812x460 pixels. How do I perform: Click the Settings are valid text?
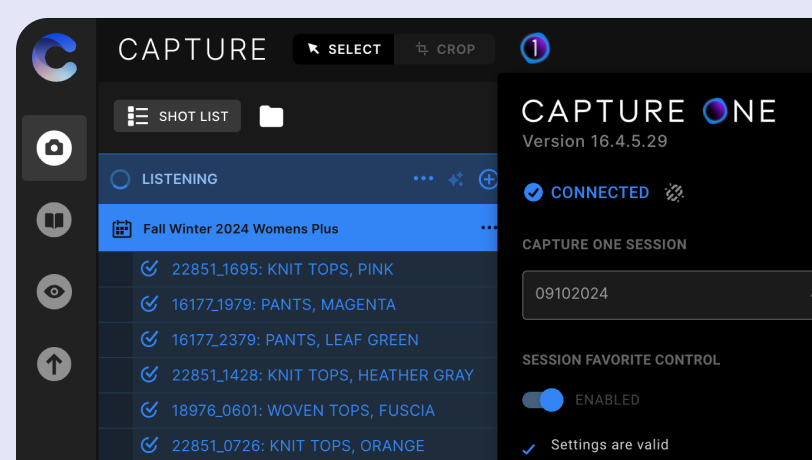pos(610,444)
